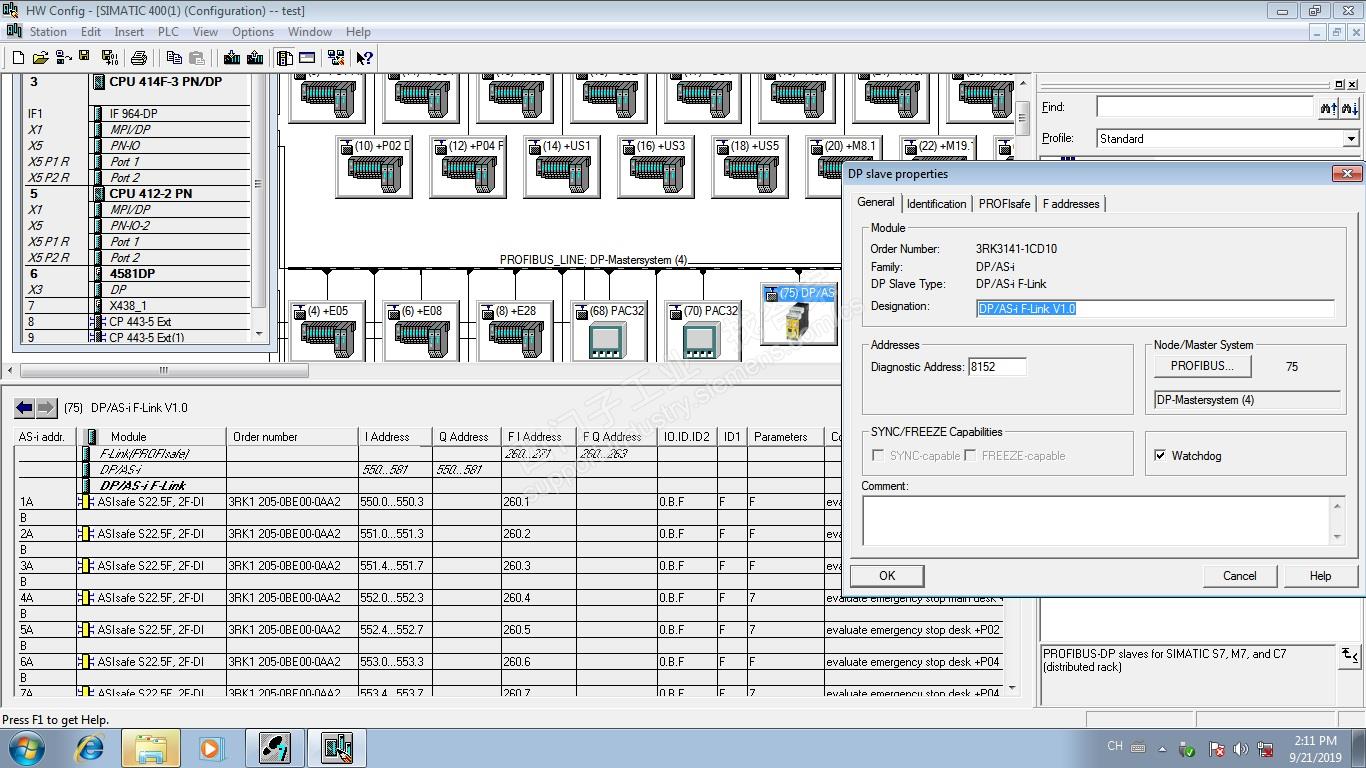1366x768 pixels.
Task: Click the address overview toolbar icon
Action: pyautogui.click(x=307, y=58)
